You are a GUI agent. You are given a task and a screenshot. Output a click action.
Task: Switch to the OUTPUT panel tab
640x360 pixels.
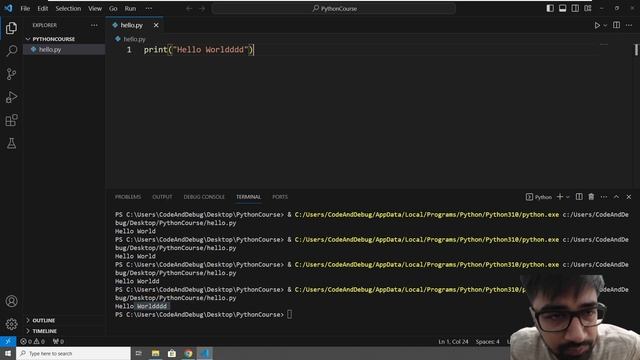coord(162,197)
